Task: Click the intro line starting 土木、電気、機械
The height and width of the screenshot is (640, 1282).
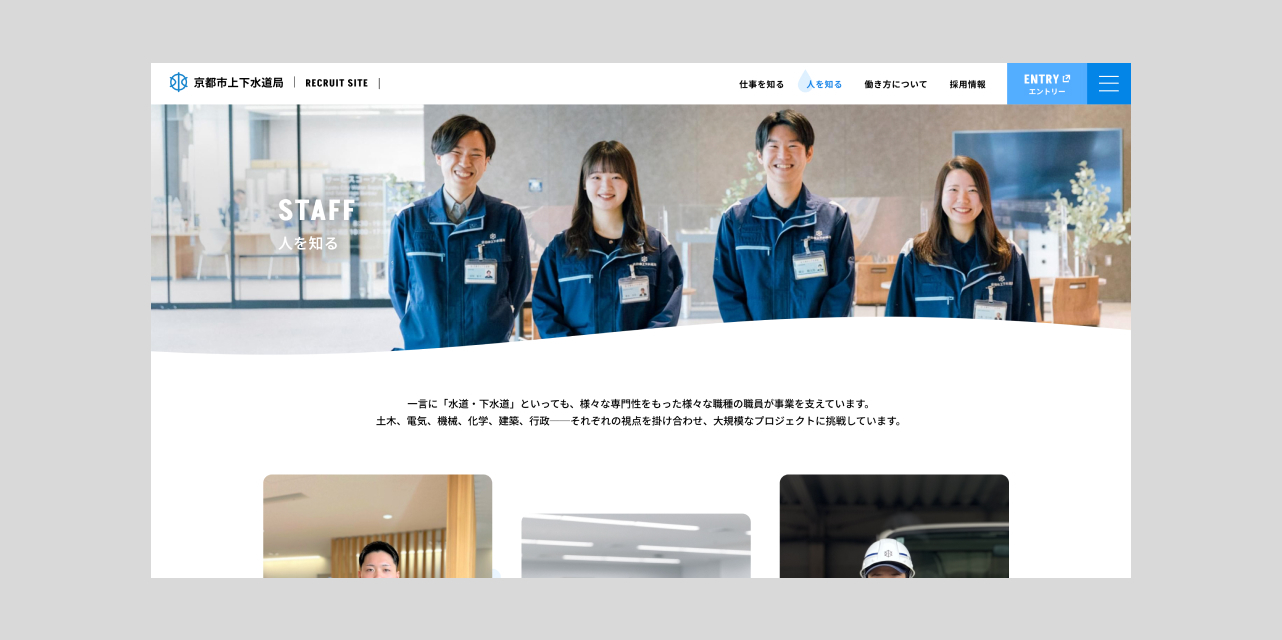Action: point(640,421)
